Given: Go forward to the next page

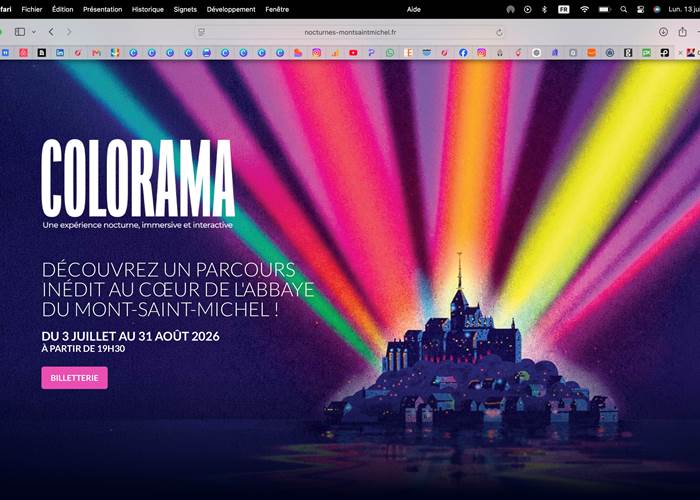Looking at the screenshot, I should tap(69, 32).
